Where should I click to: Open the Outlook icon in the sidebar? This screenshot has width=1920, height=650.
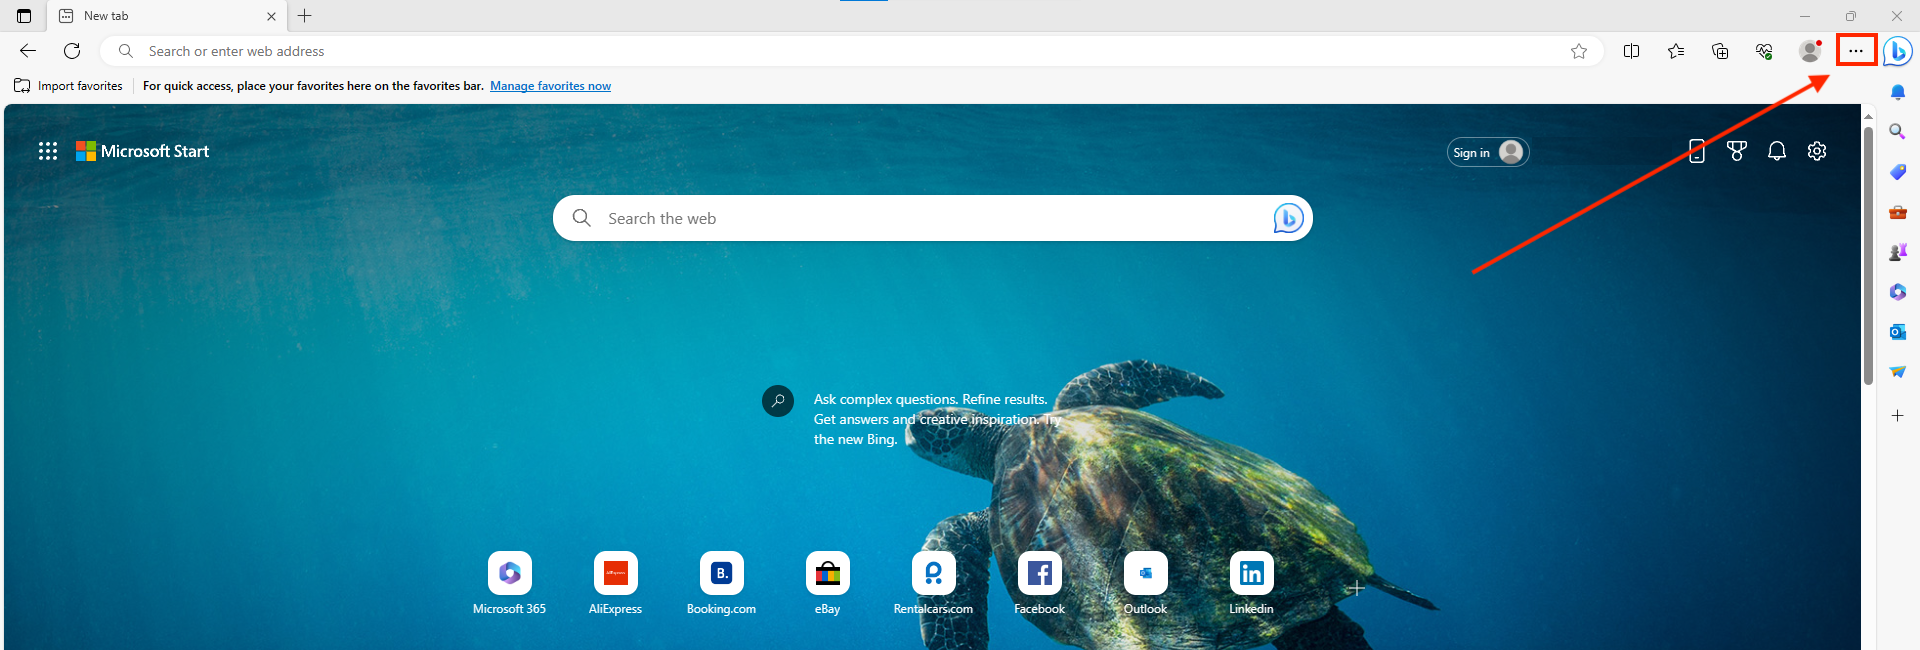[1897, 332]
